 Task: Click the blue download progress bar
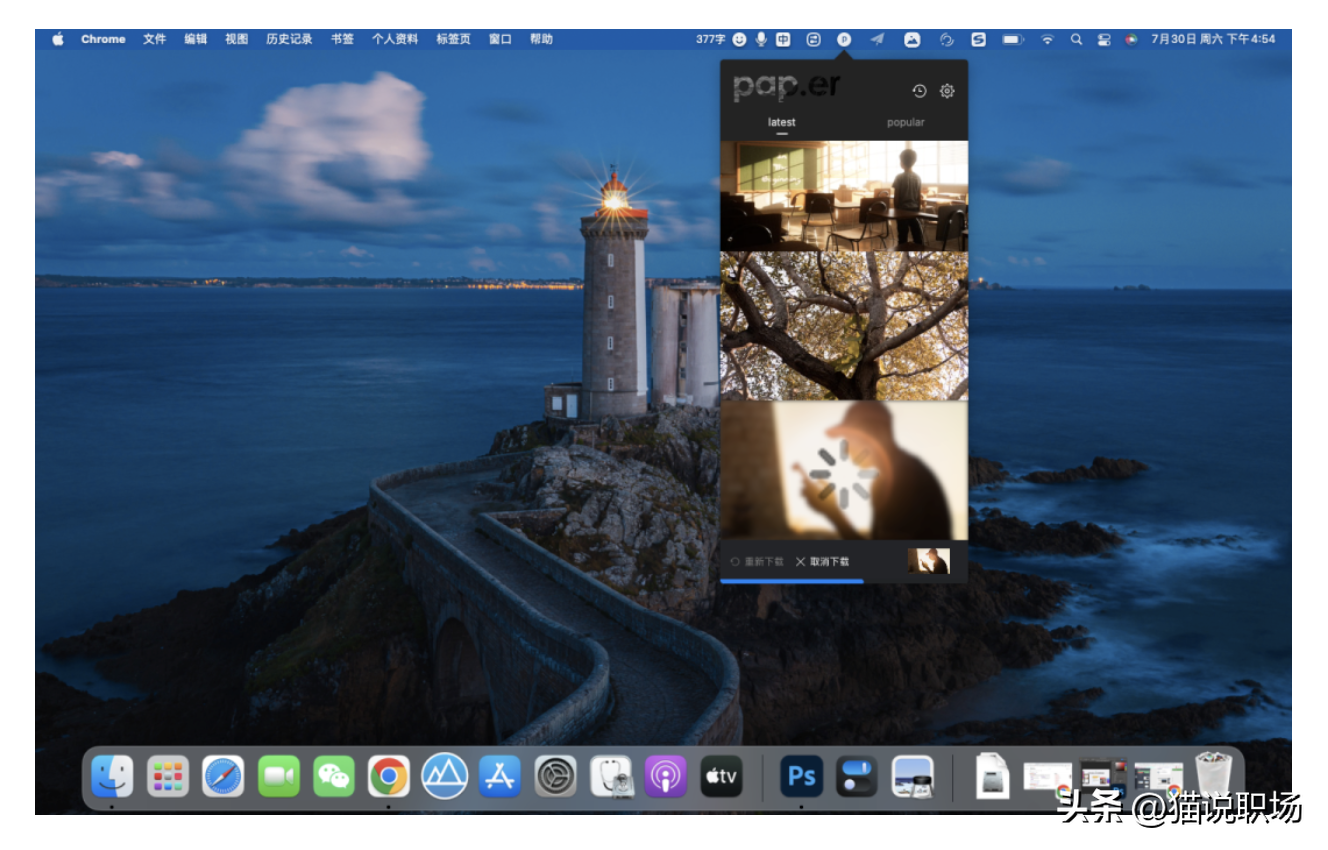click(x=791, y=580)
